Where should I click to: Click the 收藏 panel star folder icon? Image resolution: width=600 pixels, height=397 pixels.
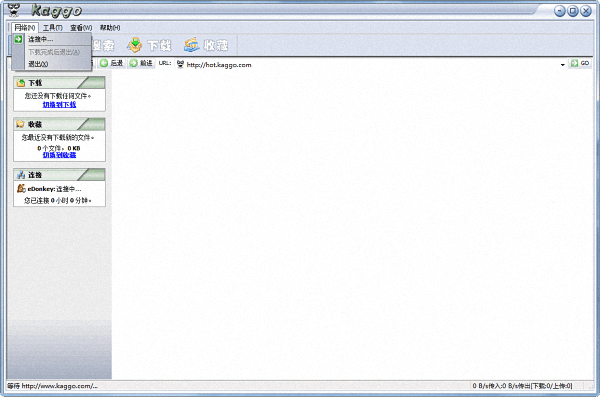click(x=20, y=124)
